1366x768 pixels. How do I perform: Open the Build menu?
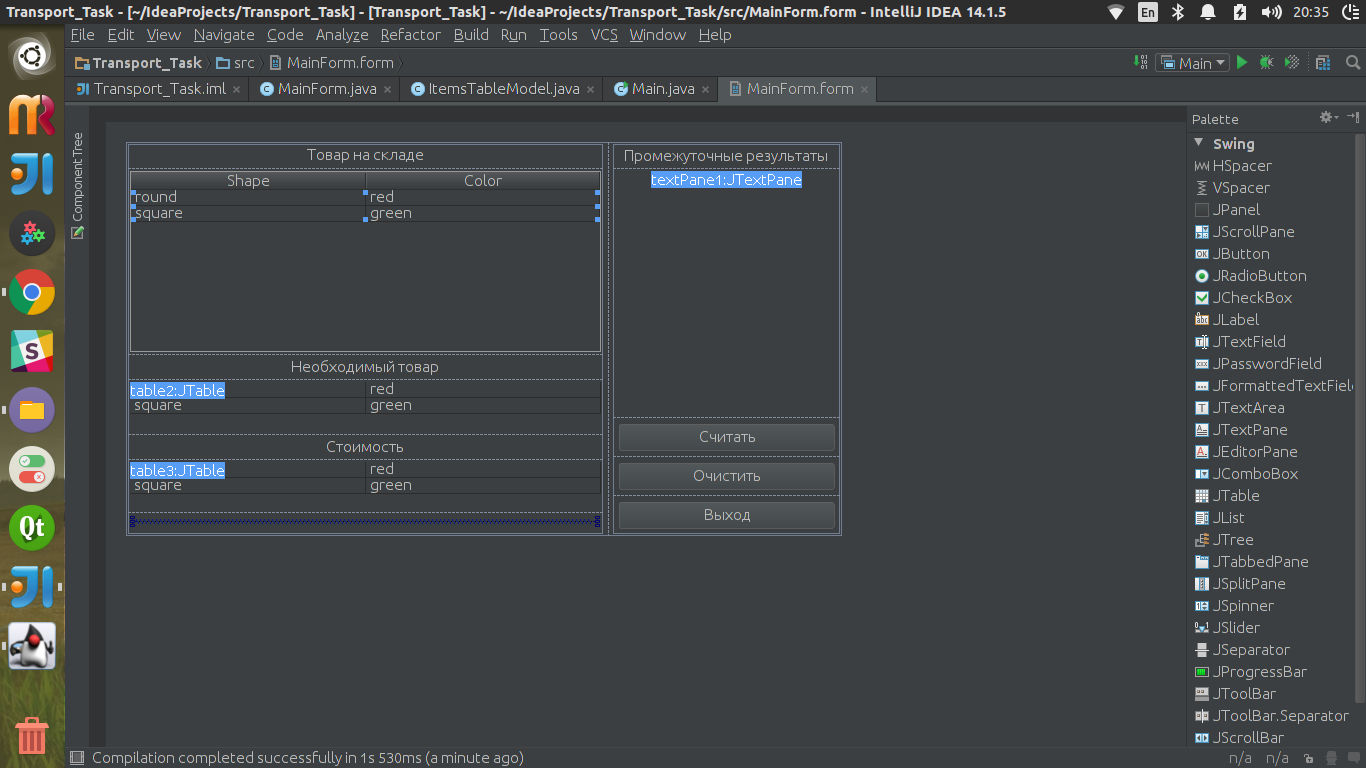click(471, 35)
